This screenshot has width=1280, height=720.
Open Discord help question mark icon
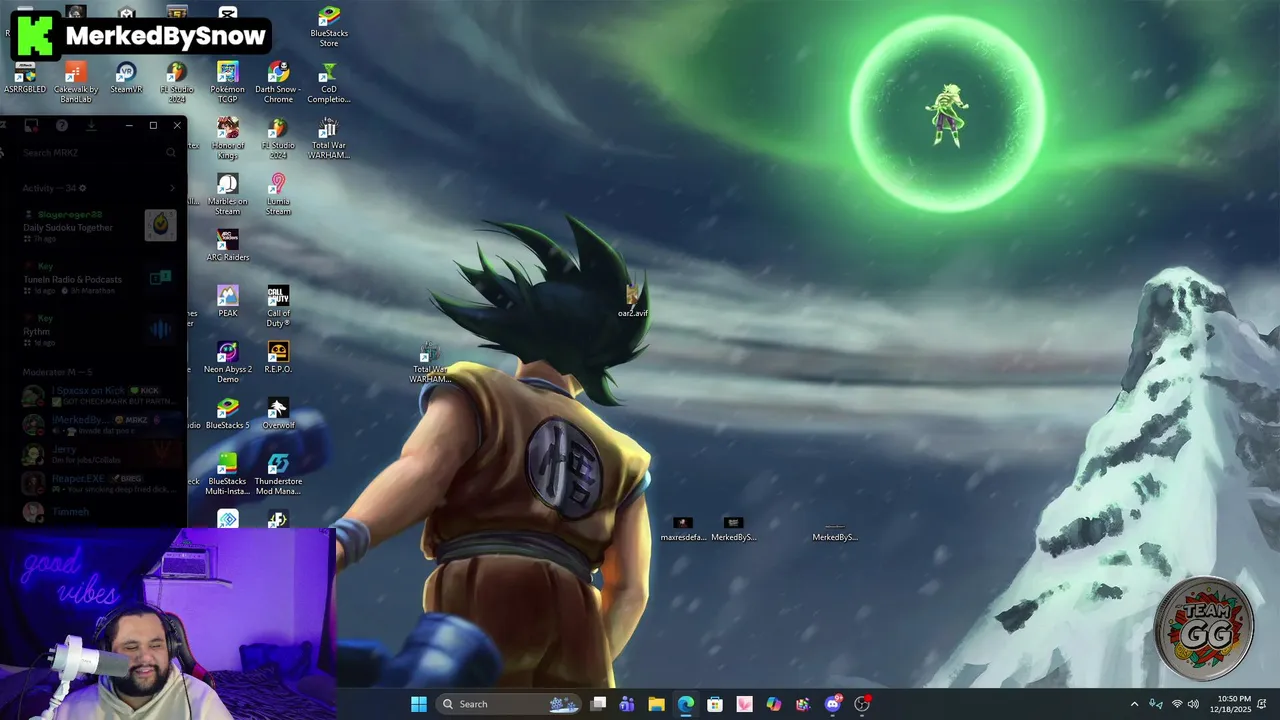[x=62, y=126]
